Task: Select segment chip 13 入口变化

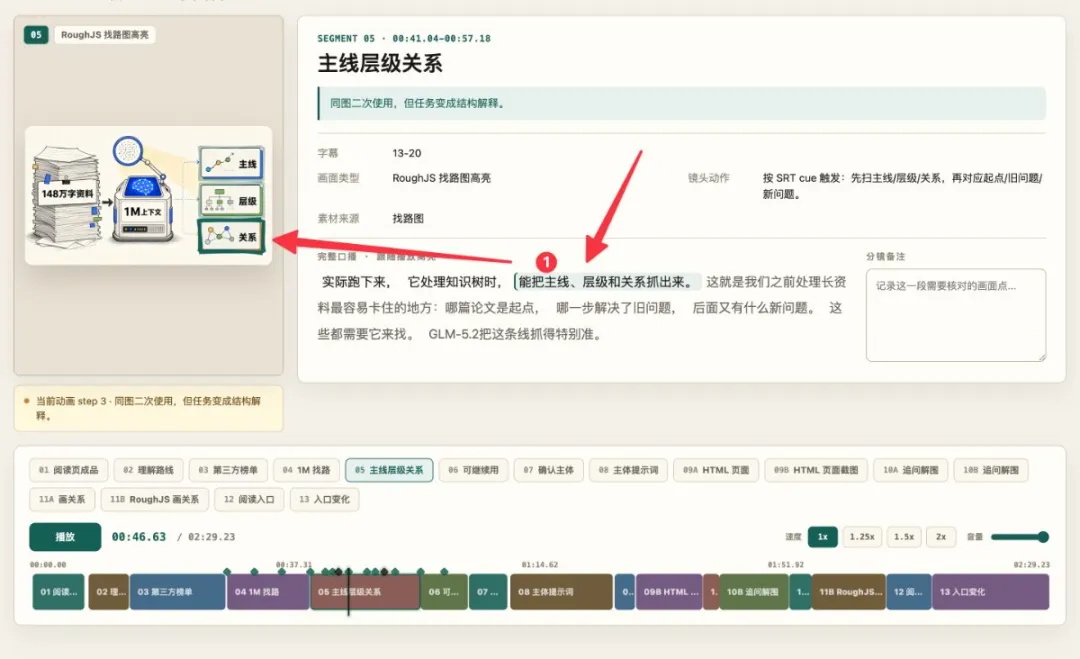Action: [x=324, y=499]
